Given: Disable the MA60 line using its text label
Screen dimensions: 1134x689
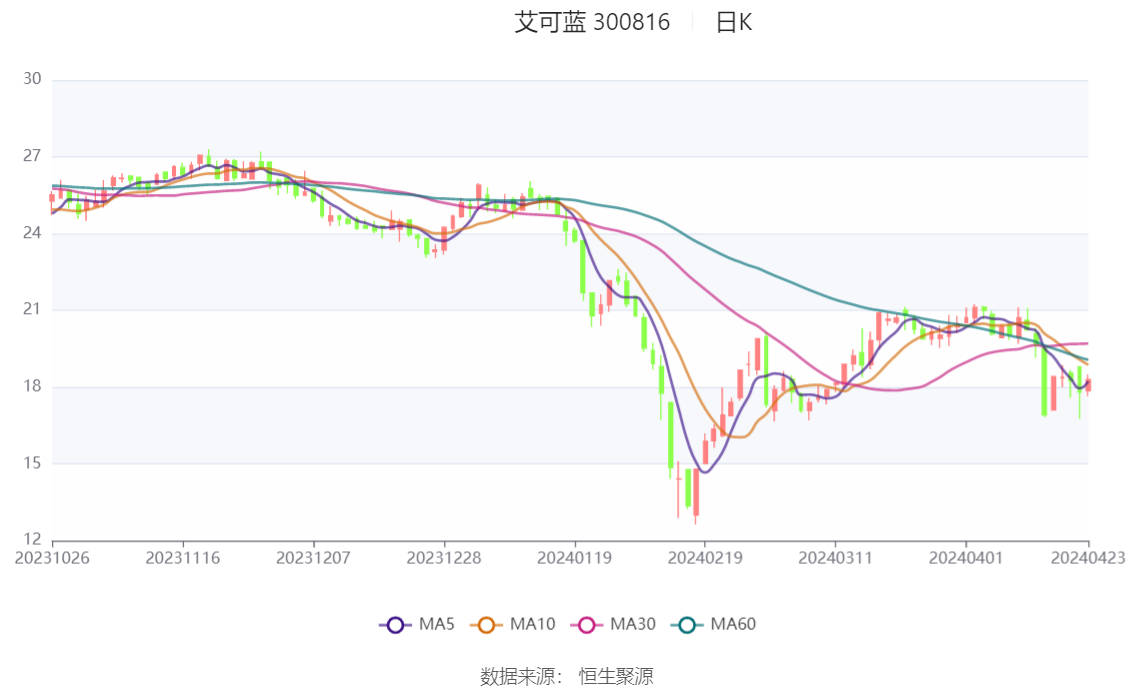Looking at the screenshot, I should 733,625.
